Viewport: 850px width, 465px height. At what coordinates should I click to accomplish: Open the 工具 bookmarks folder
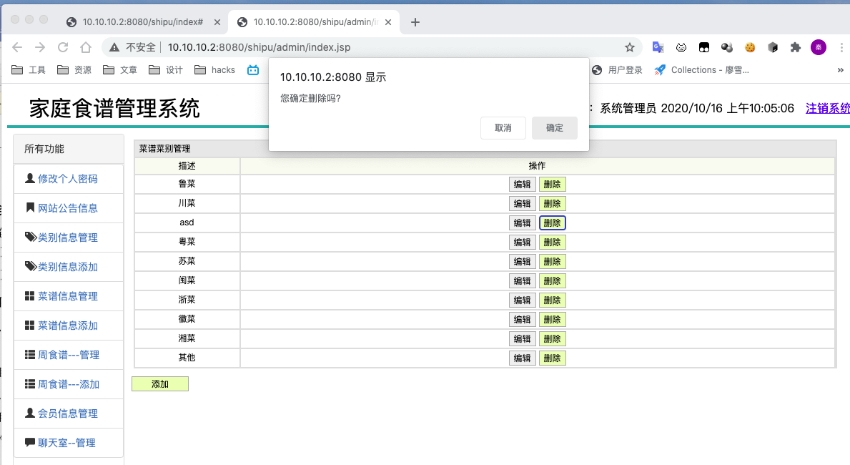[28, 70]
